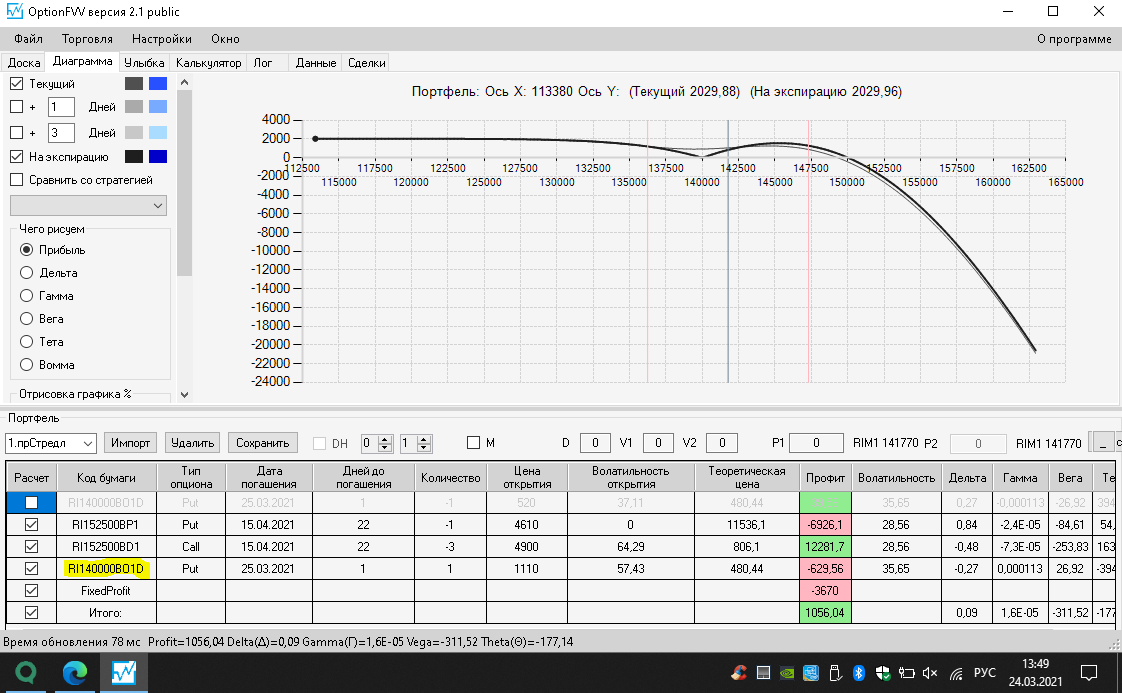This screenshot has height=693, width=1122.
Task: Open the search icon on the taskbar
Action: click(26, 673)
